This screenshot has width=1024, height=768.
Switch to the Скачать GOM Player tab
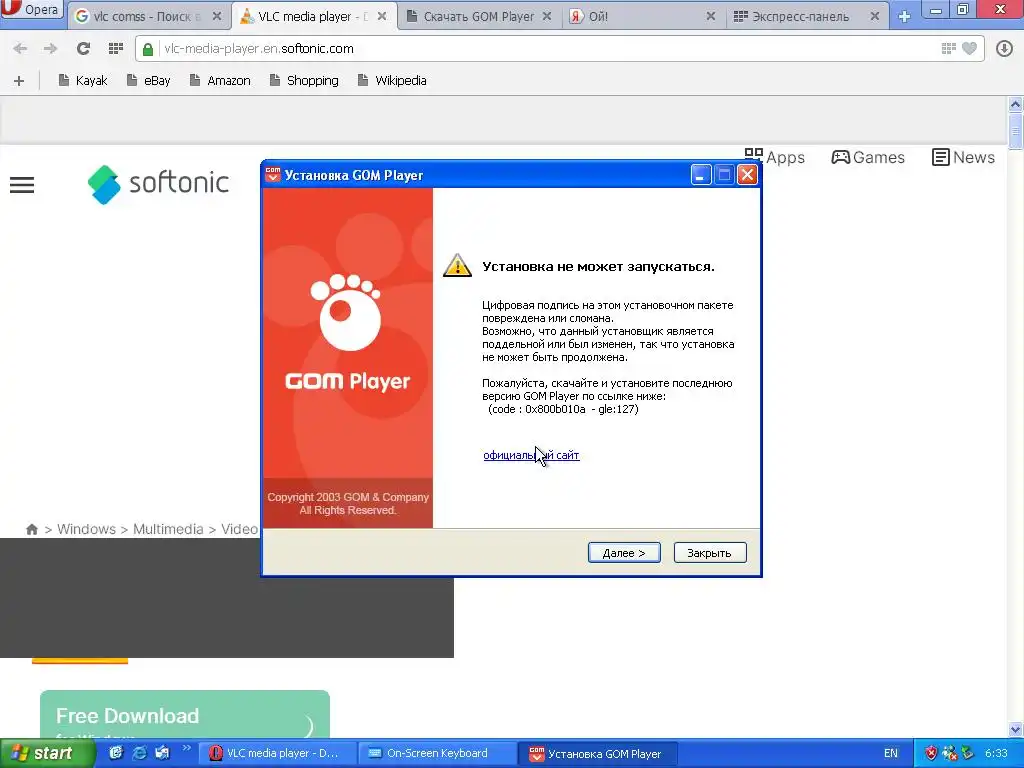tap(478, 16)
